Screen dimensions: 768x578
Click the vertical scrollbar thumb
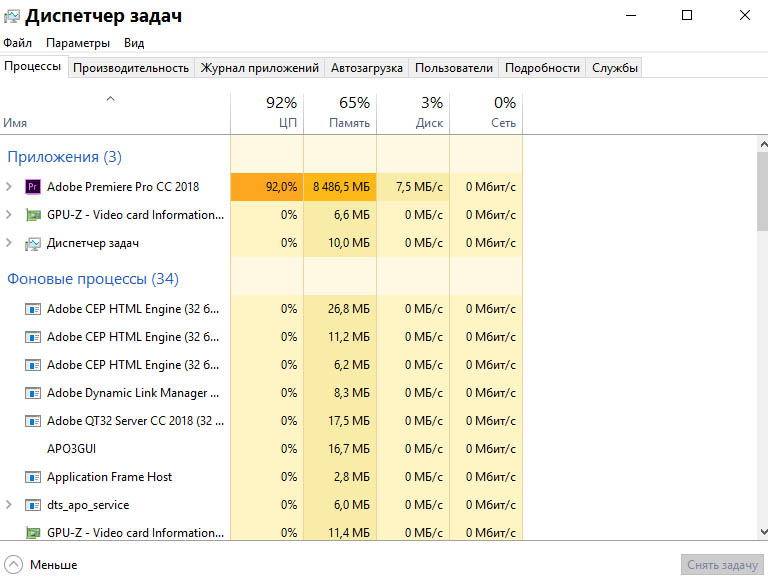pos(763,191)
